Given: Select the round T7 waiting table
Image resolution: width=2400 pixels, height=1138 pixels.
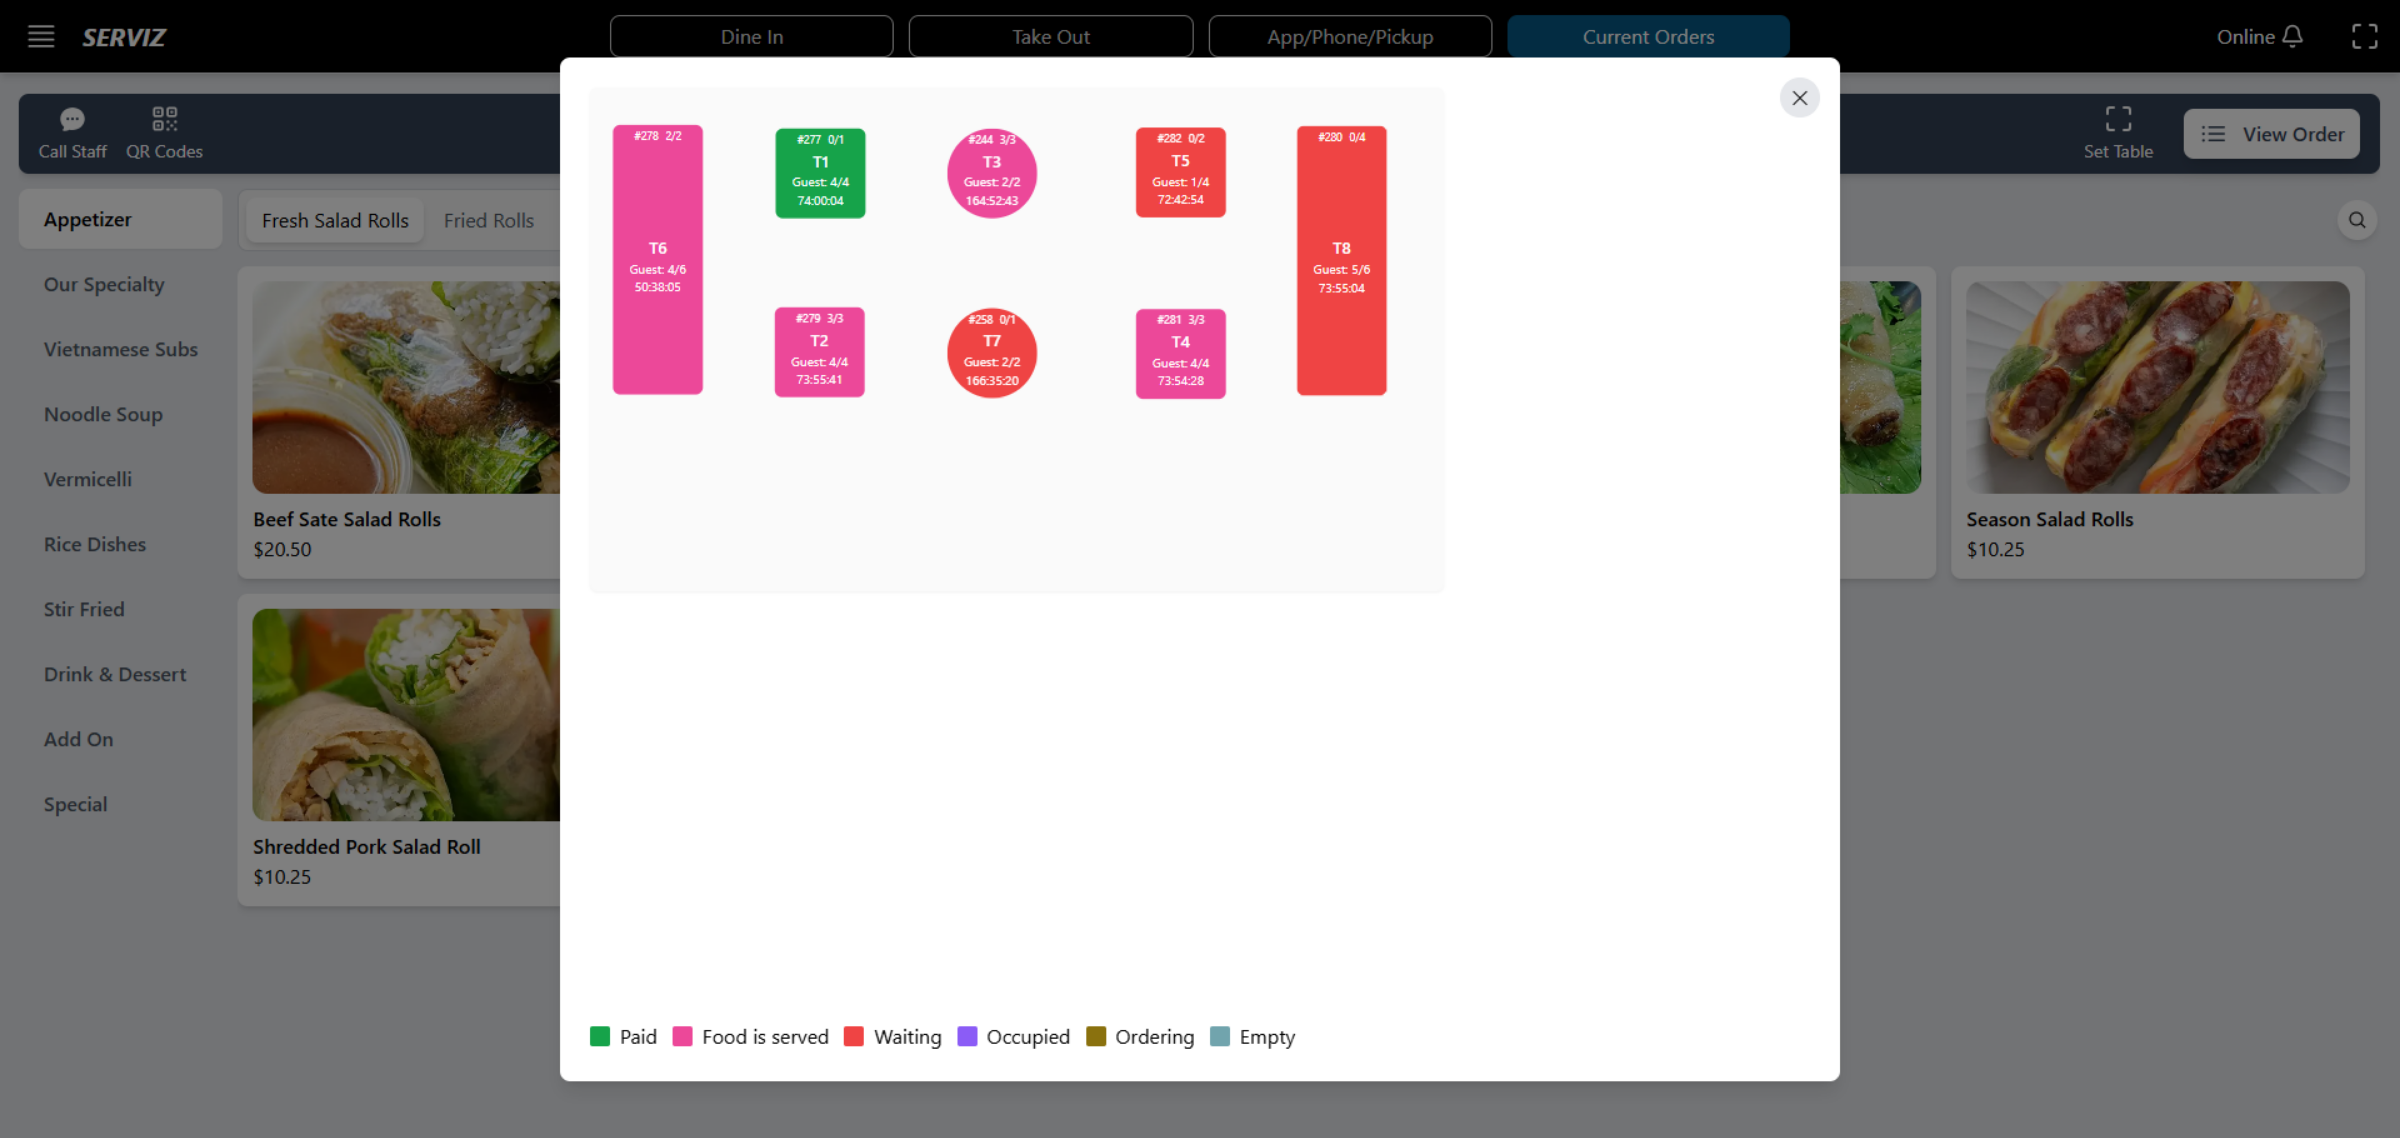Looking at the screenshot, I should pos(991,353).
